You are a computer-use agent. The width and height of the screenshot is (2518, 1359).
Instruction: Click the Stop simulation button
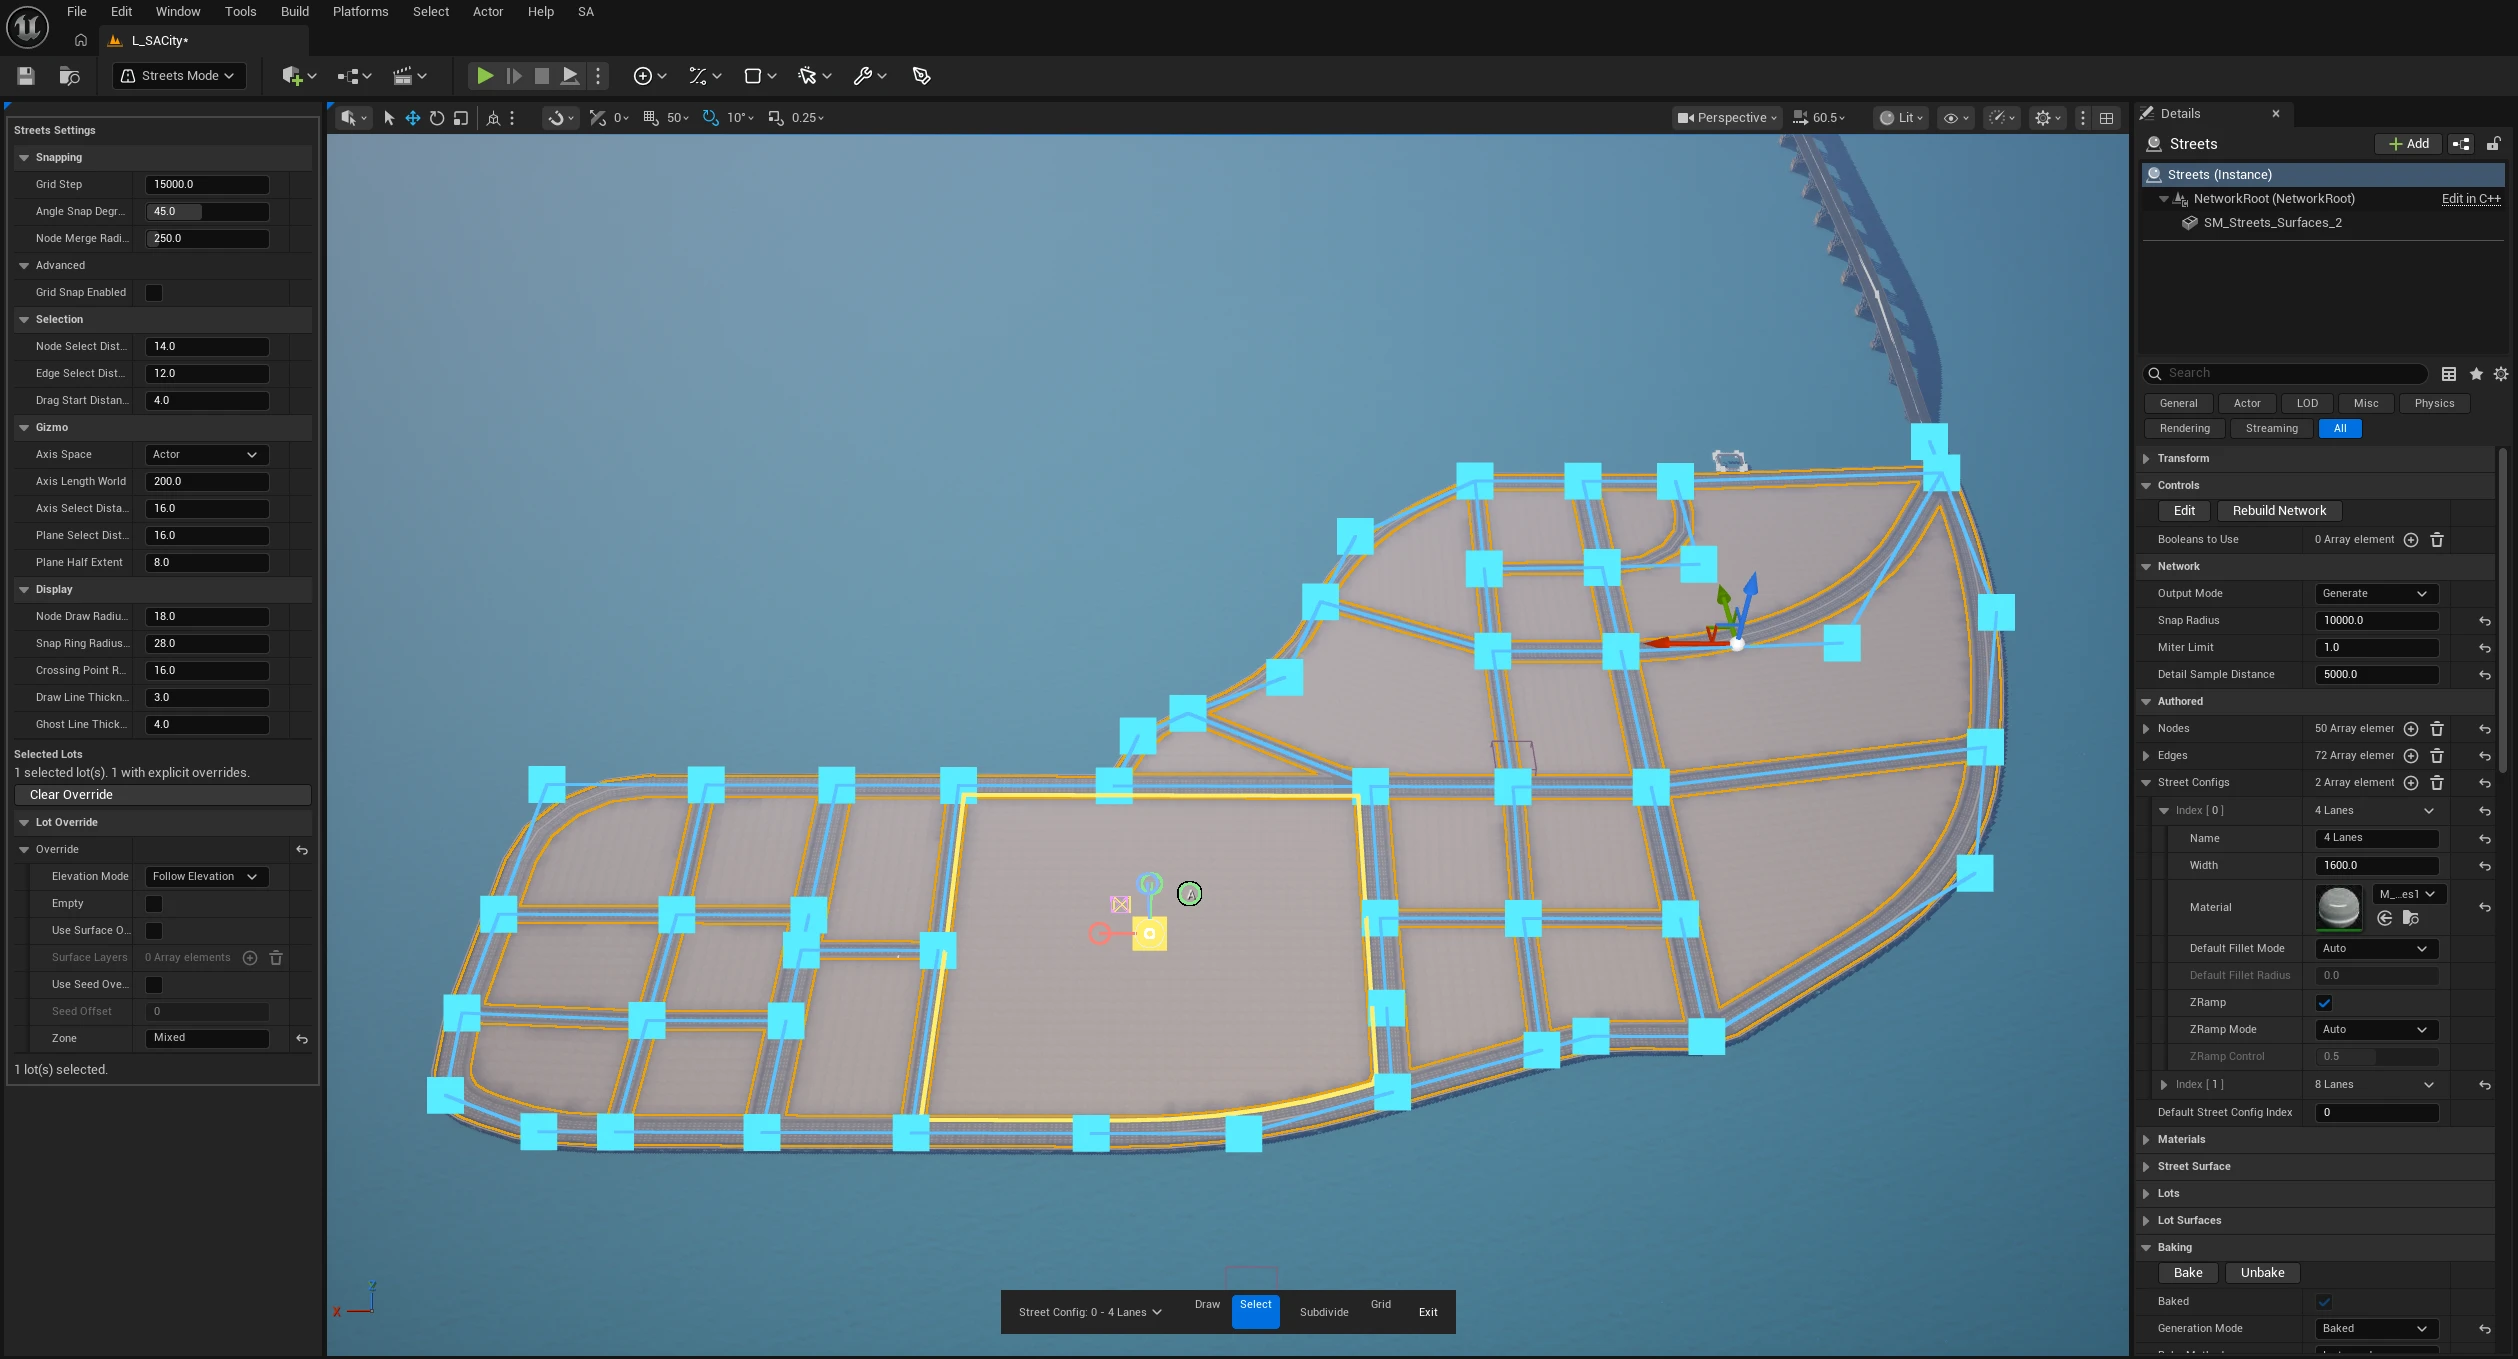click(x=541, y=76)
